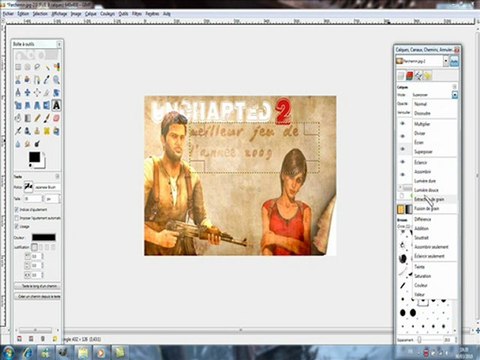Image resolution: width=480 pixels, height=360 pixels.
Task: Toggle visibility eye of the topmost layer
Action: 402,123
